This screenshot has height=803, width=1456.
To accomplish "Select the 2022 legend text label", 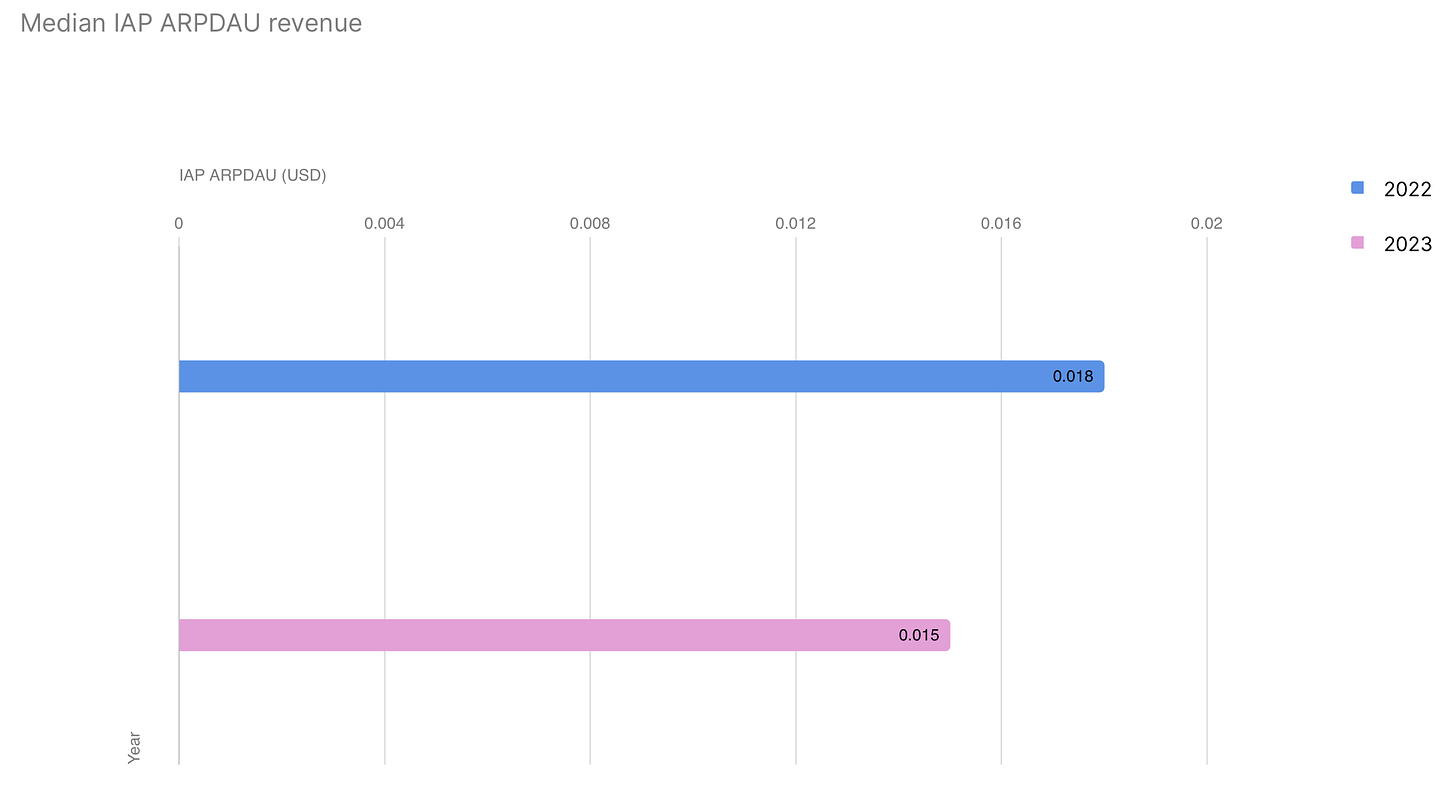I will [x=1407, y=189].
